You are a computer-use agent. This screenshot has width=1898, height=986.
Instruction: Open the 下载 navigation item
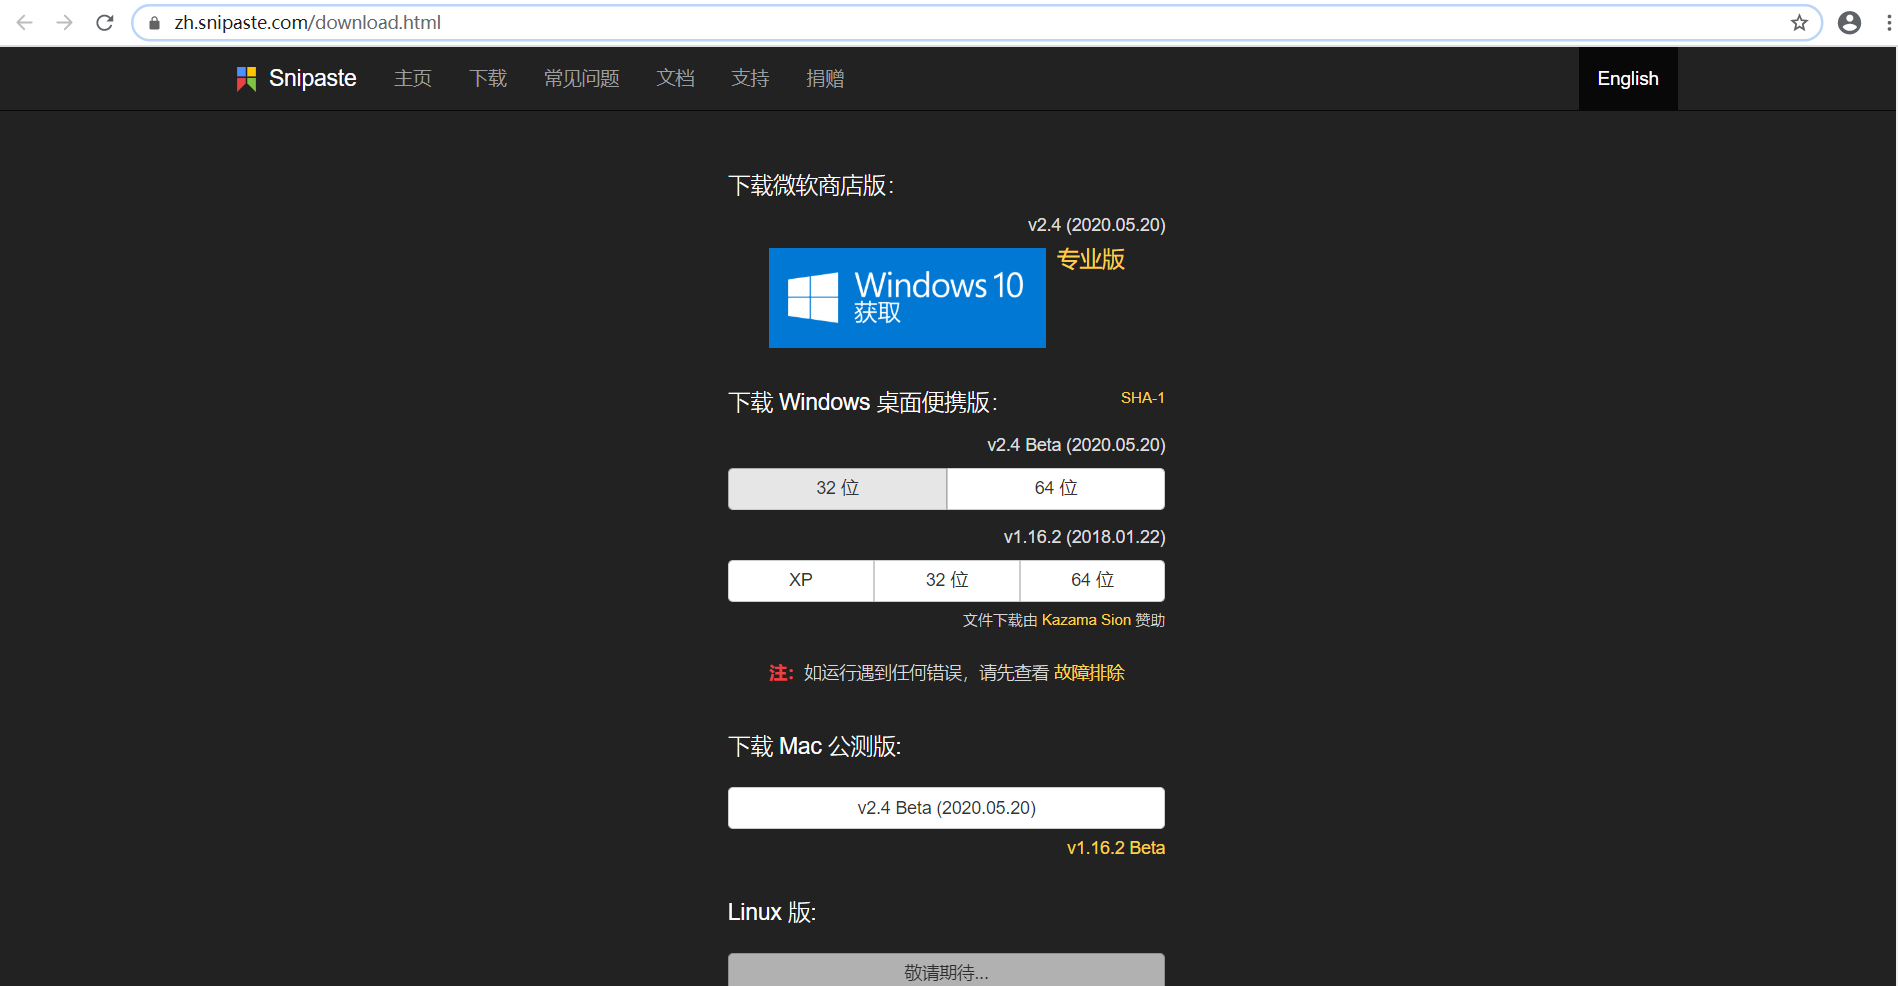(488, 78)
